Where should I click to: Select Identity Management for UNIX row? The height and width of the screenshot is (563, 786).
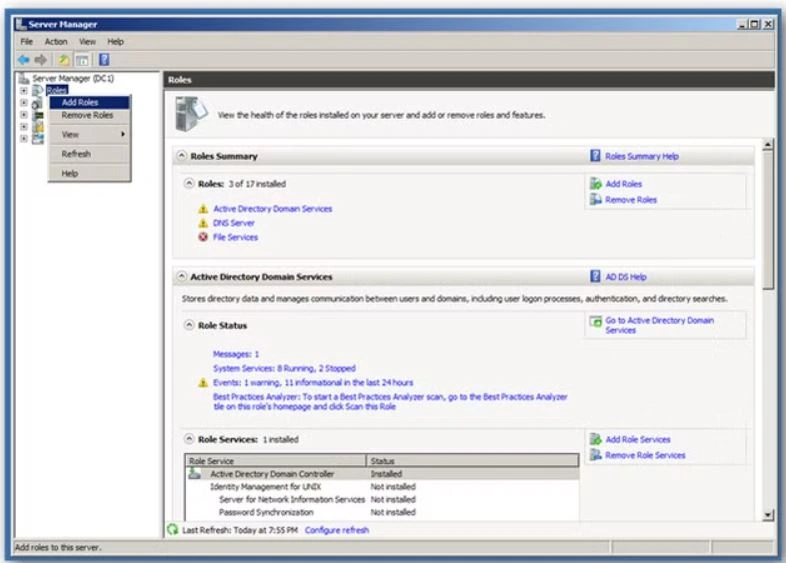[x=382, y=486]
